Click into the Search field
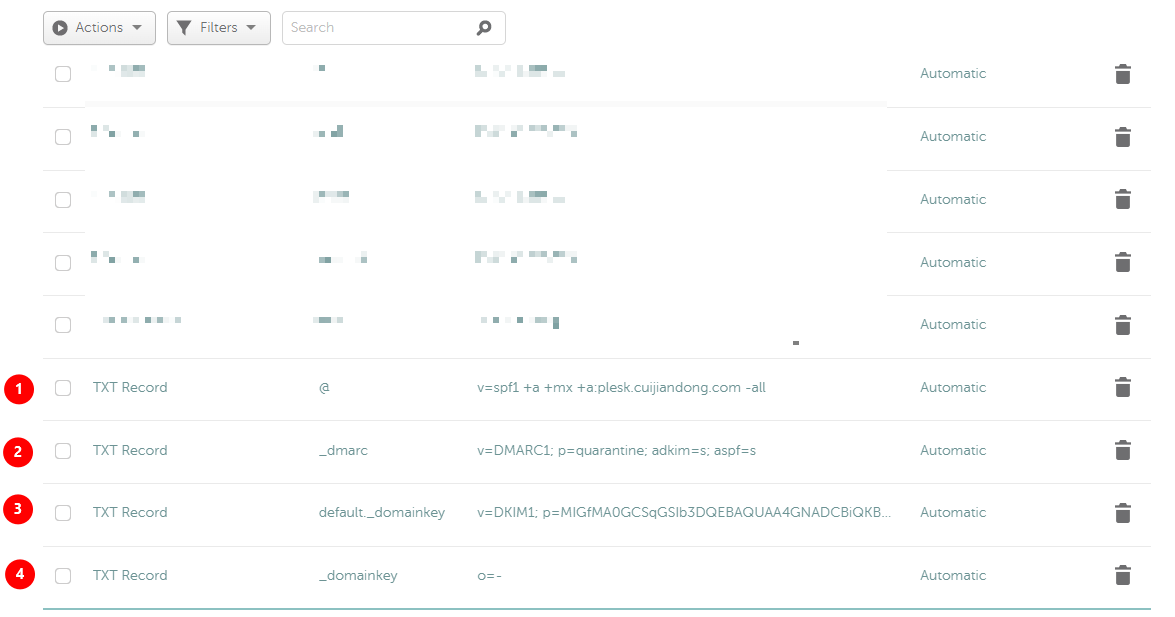The height and width of the screenshot is (617, 1175). point(380,28)
